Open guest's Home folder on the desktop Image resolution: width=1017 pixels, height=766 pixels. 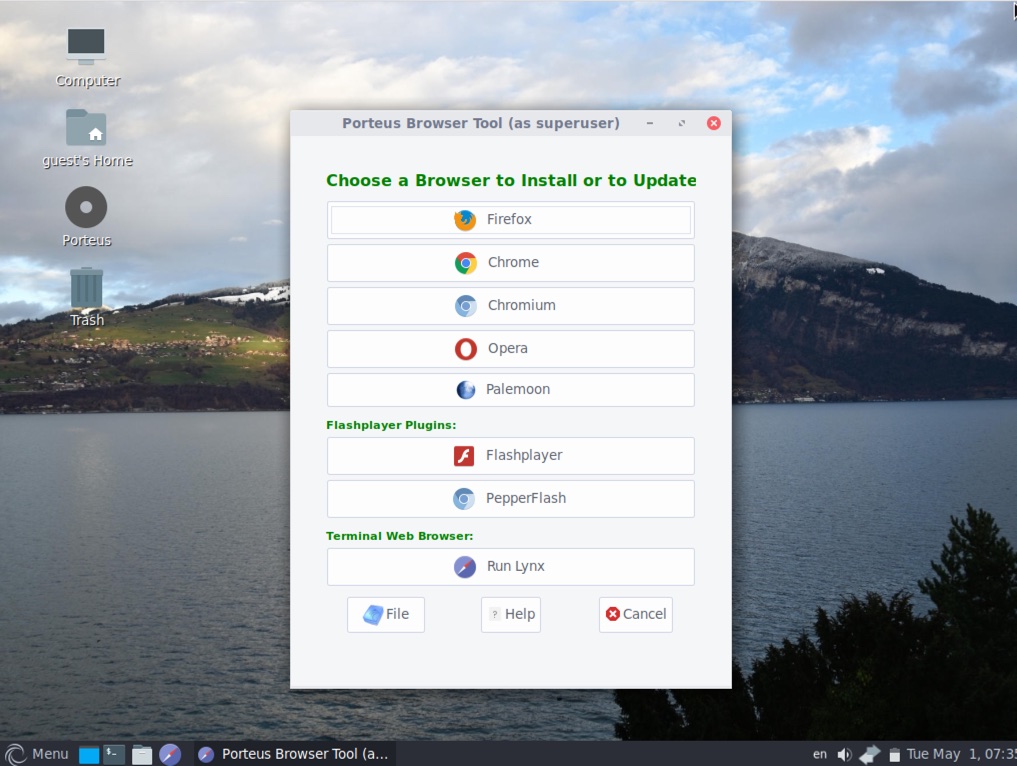(86, 130)
